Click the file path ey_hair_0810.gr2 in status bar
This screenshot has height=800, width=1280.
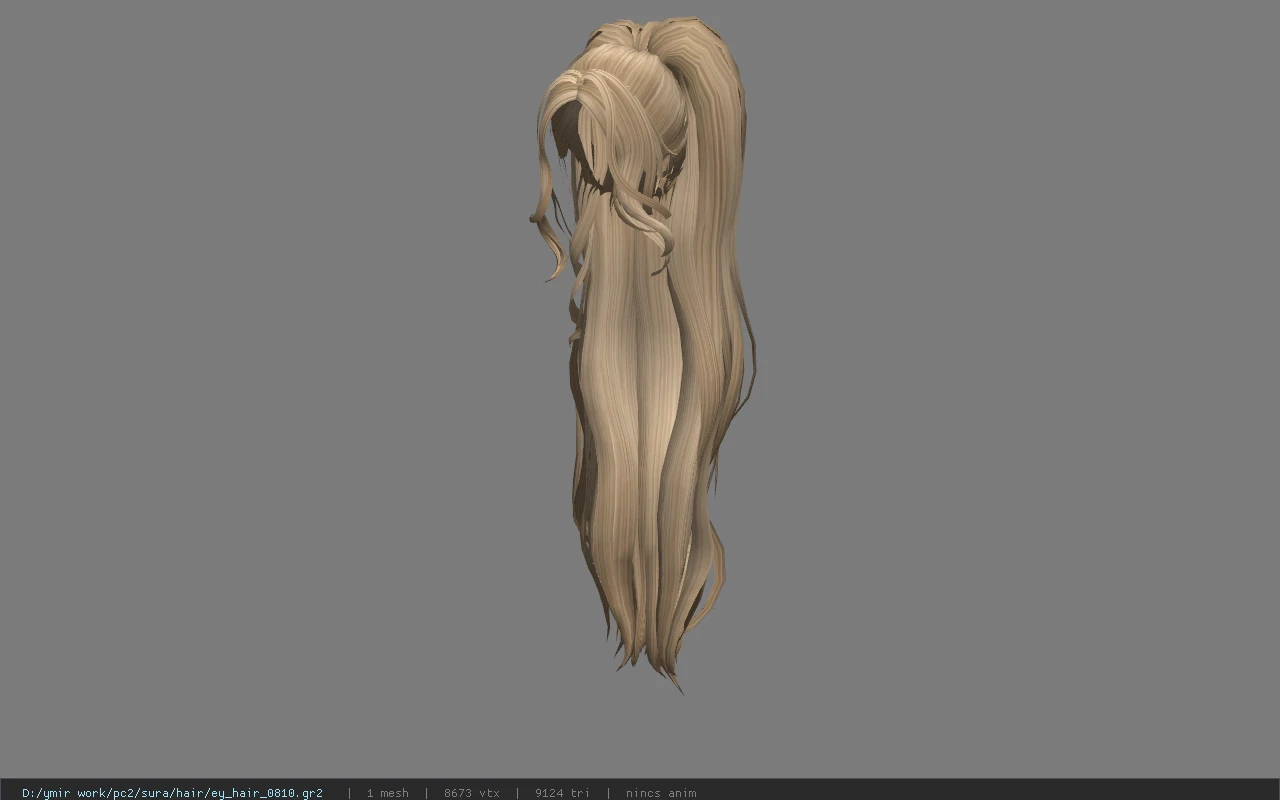(x=172, y=793)
